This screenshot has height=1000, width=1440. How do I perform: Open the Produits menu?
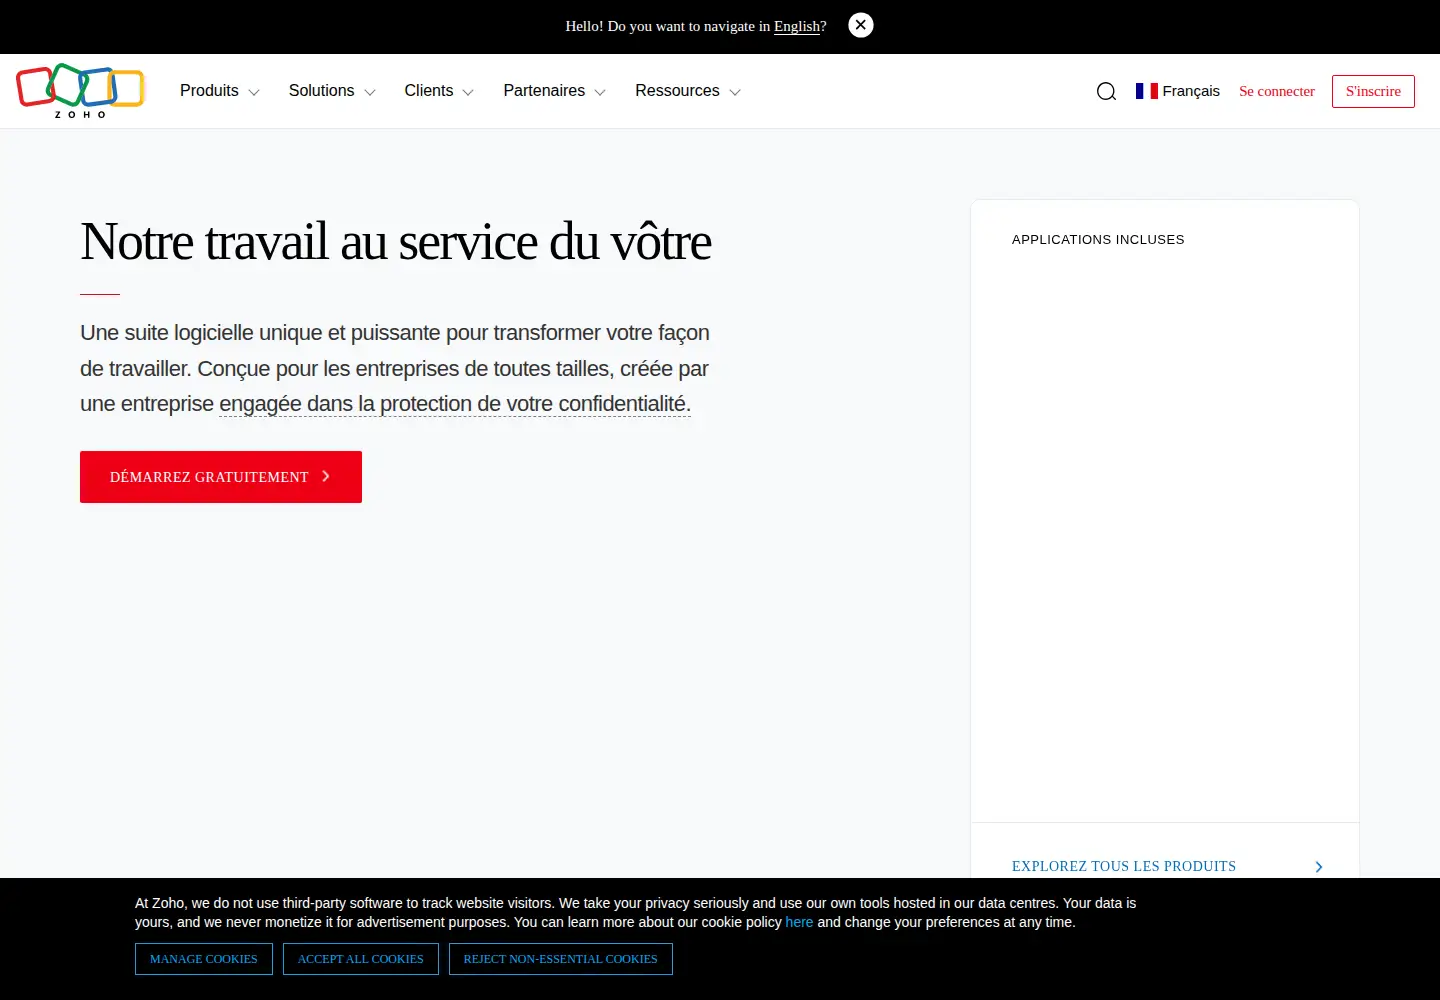(x=220, y=91)
